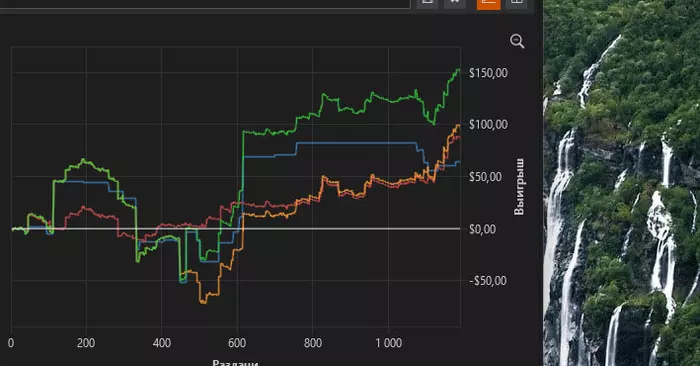Click the leftmost square toolbar button

click(427, 4)
